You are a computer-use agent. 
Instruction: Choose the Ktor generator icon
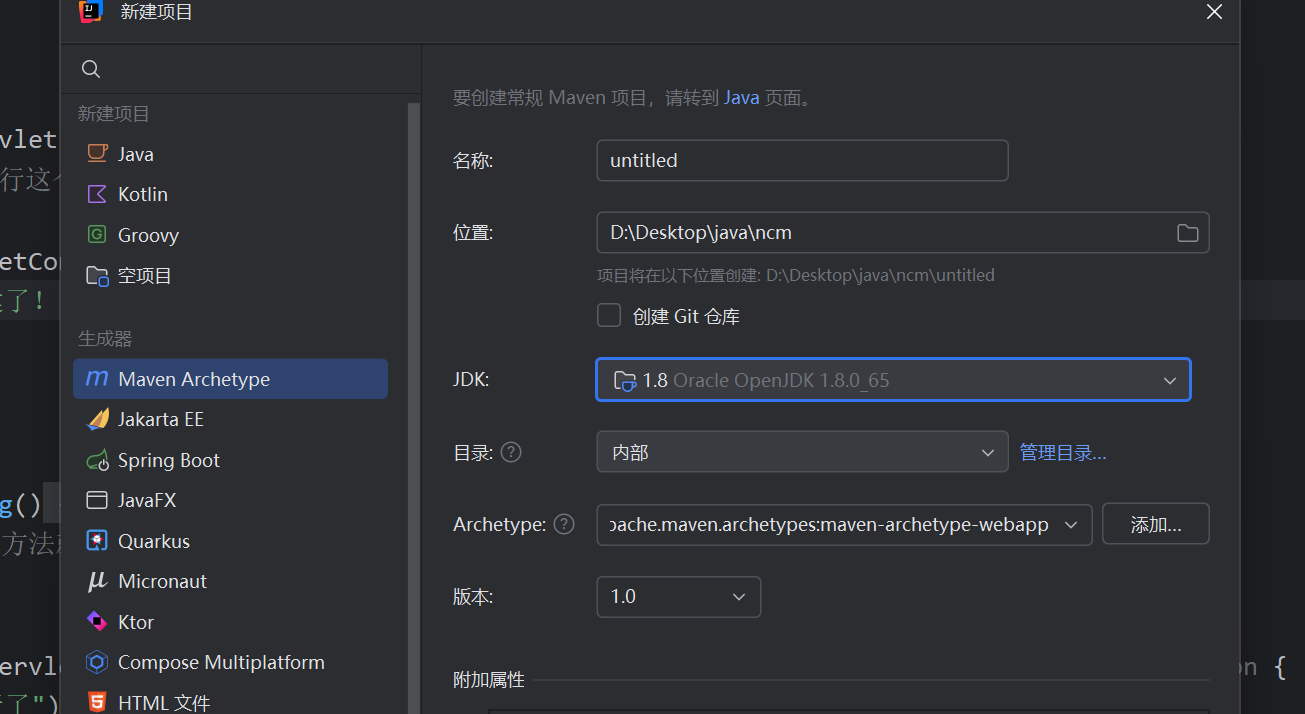97,622
